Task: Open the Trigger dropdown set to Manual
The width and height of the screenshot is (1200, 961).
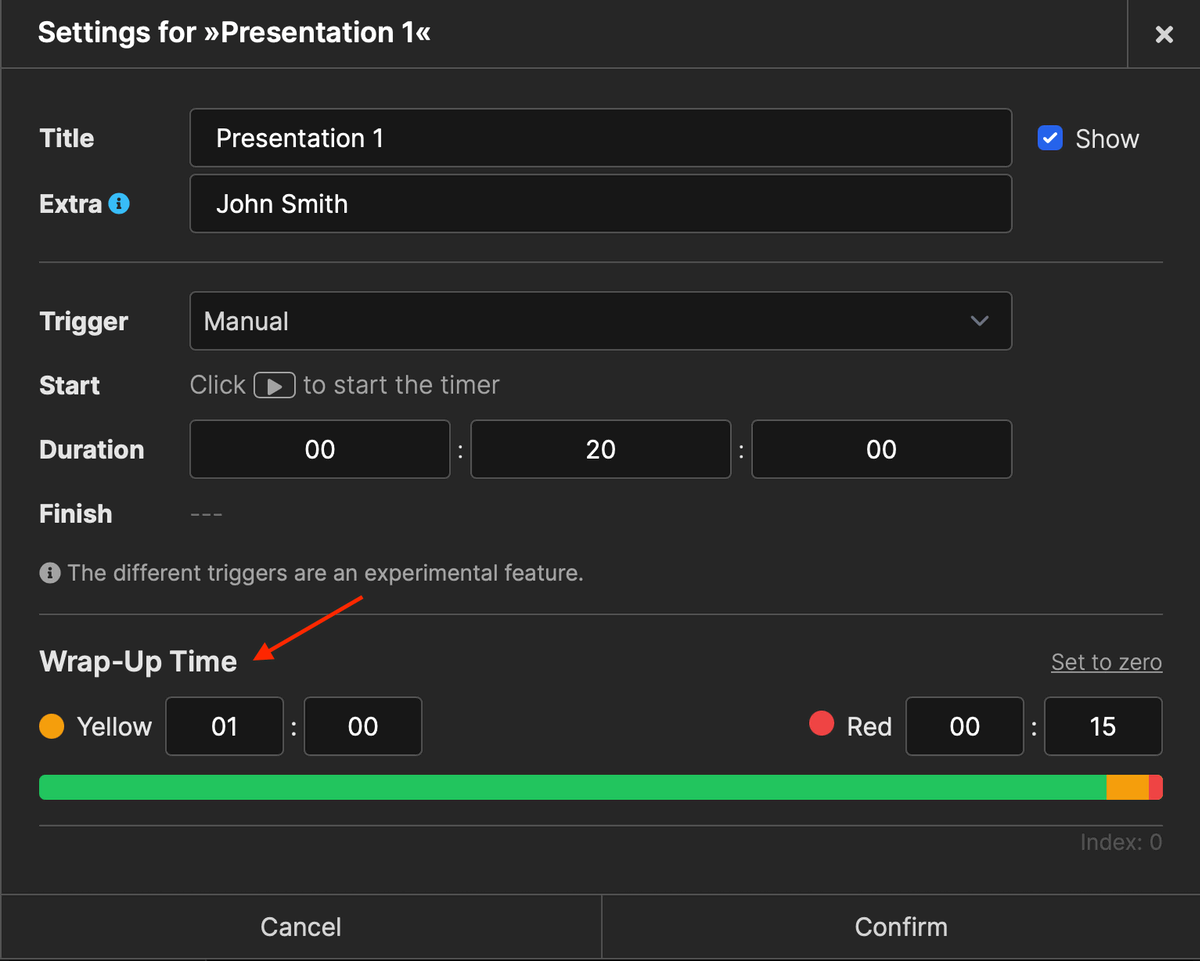Action: [x=600, y=321]
